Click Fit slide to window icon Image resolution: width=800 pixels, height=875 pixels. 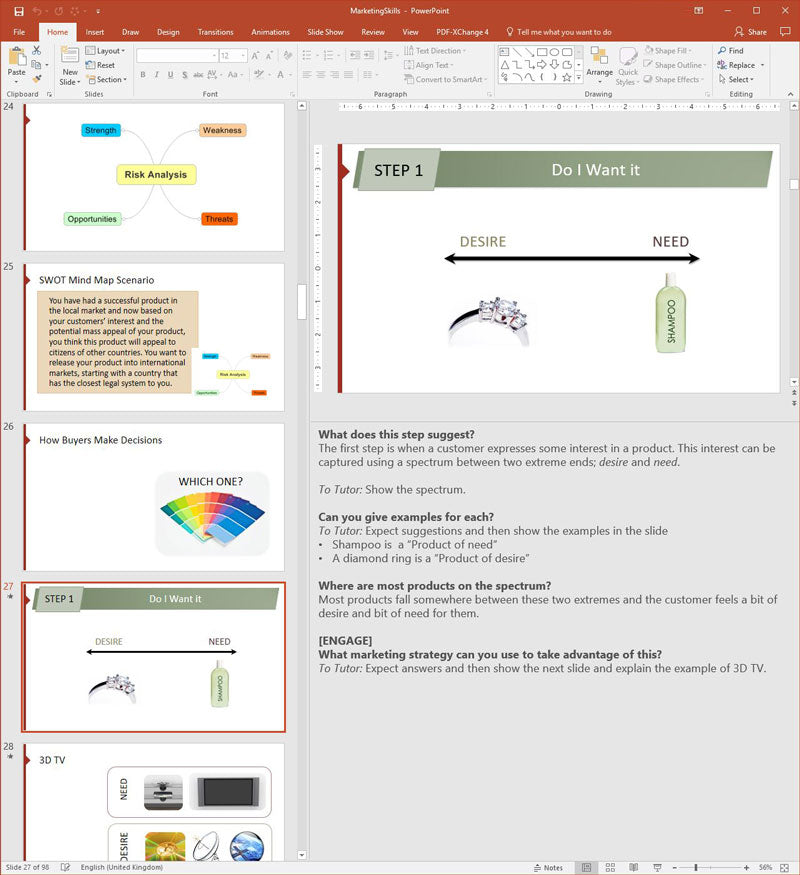784,868
